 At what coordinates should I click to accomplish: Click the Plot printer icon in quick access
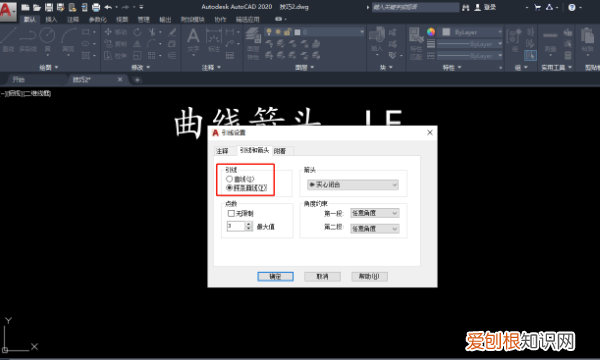pyautogui.click(x=96, y=7)
